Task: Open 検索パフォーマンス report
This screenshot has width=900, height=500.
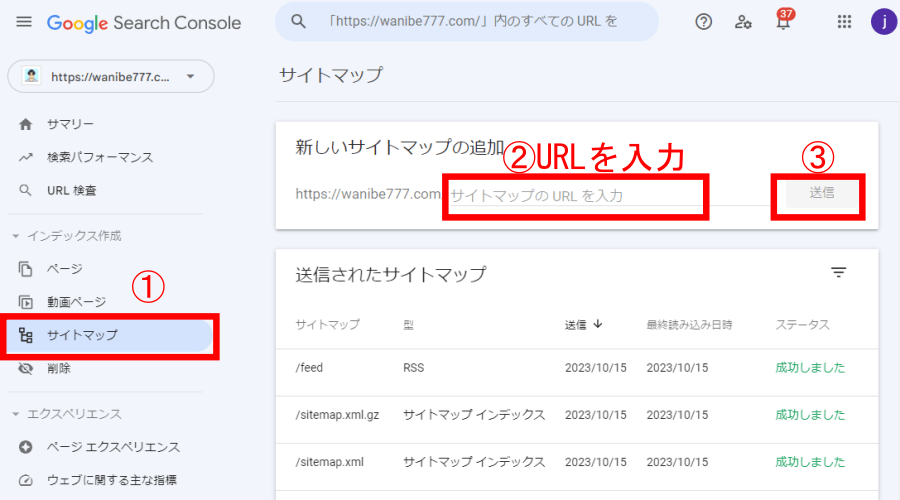Action: [100, 157]
